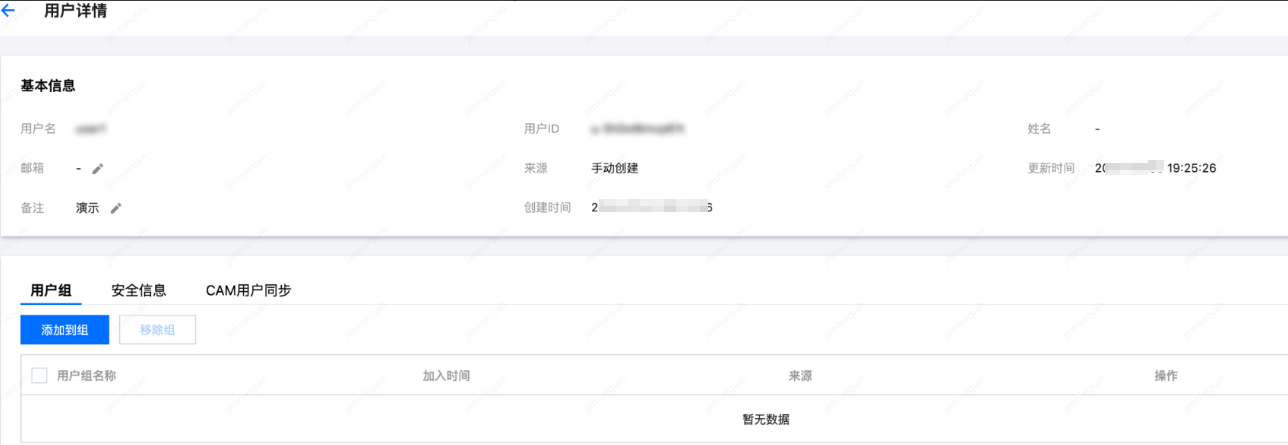The image size is (1288, 445).
Task: Click the 移除组 button
Action: click(x=157, y=330)
